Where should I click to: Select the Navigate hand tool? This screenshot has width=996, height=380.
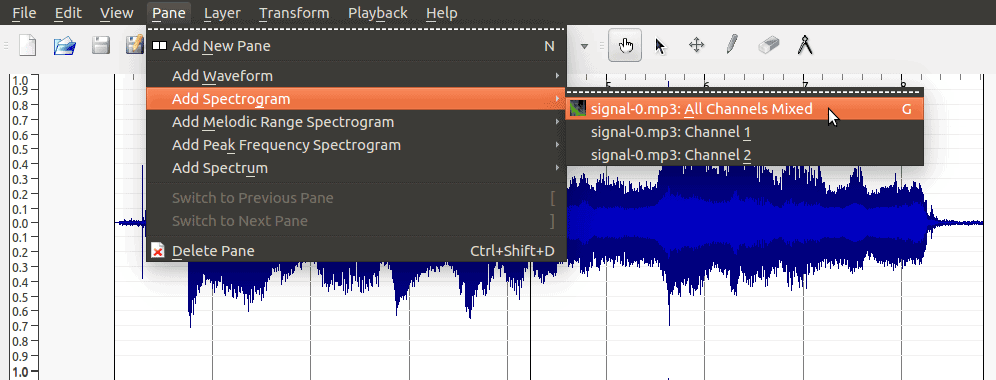pos(625,46)
